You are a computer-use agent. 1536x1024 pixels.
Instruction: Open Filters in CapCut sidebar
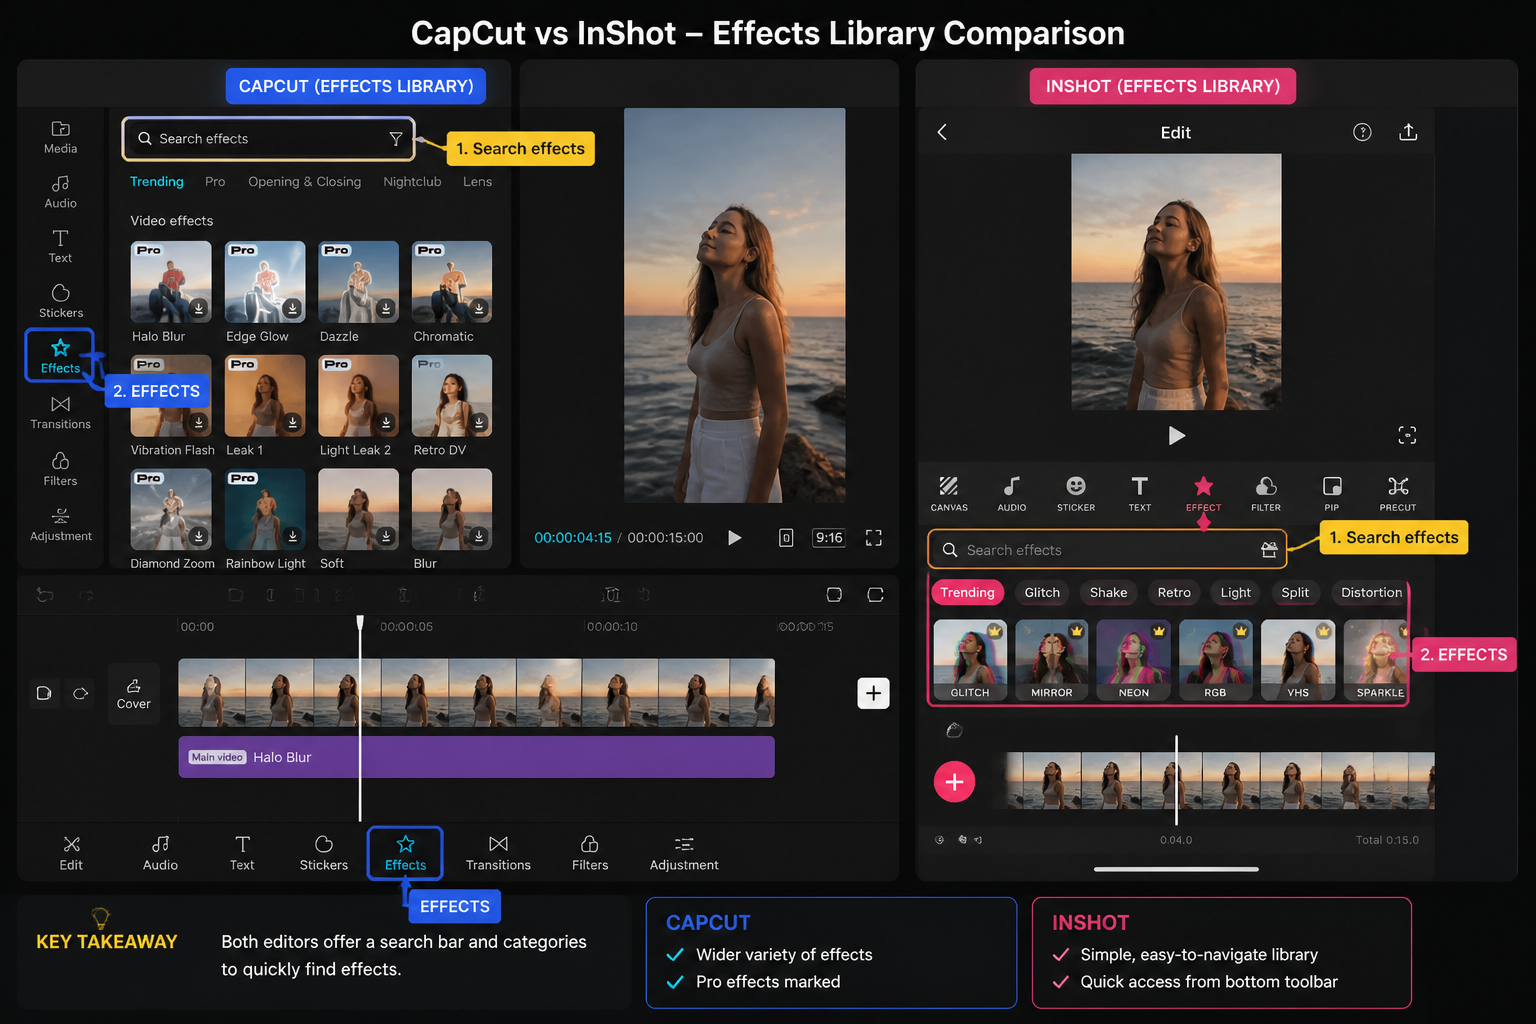tap(60, 469)
